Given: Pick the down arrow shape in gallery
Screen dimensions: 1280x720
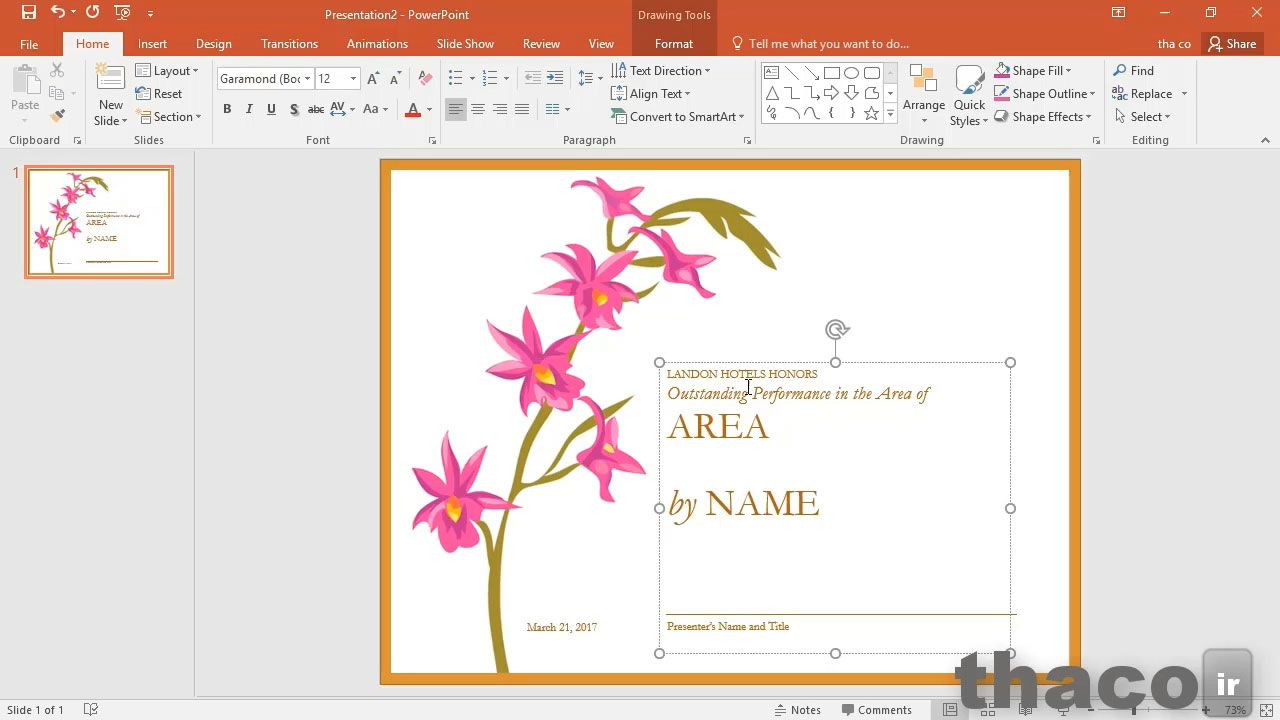Looking at the screenshot, I should (x=851, y=93).
